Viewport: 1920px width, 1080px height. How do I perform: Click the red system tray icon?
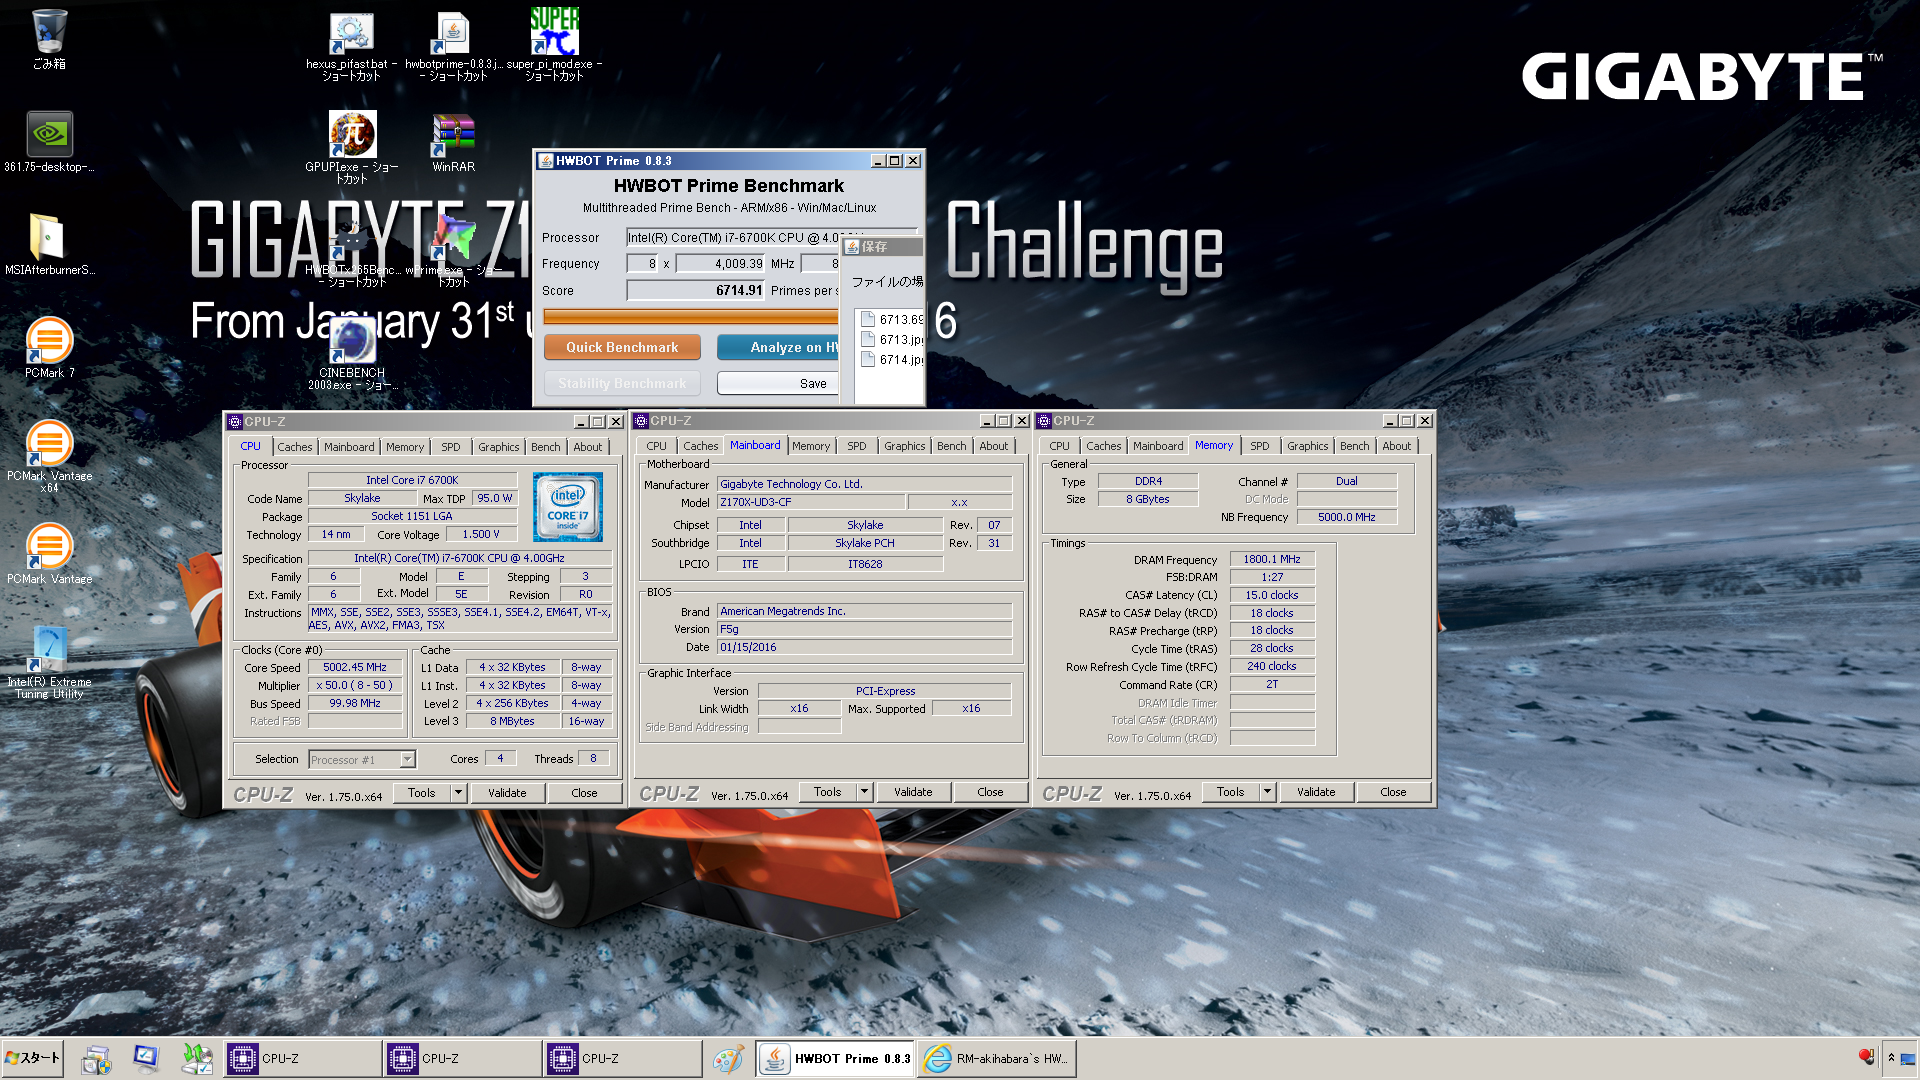coord(1866,1057)
